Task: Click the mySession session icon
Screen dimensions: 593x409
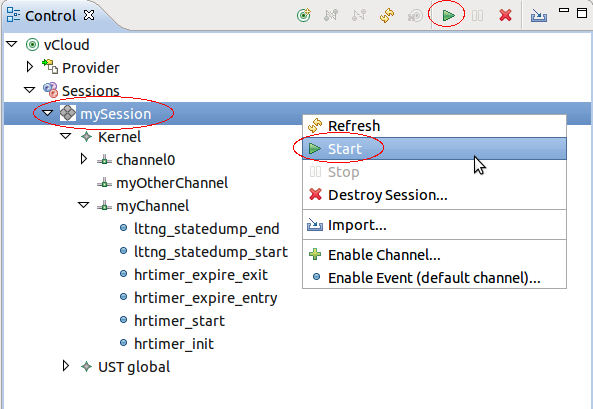Action: (68, 113)
